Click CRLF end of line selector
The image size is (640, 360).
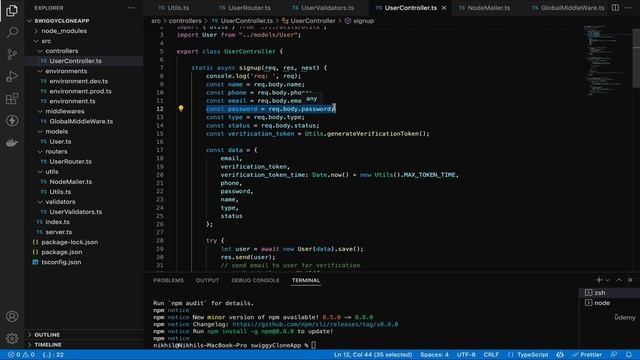491,355
